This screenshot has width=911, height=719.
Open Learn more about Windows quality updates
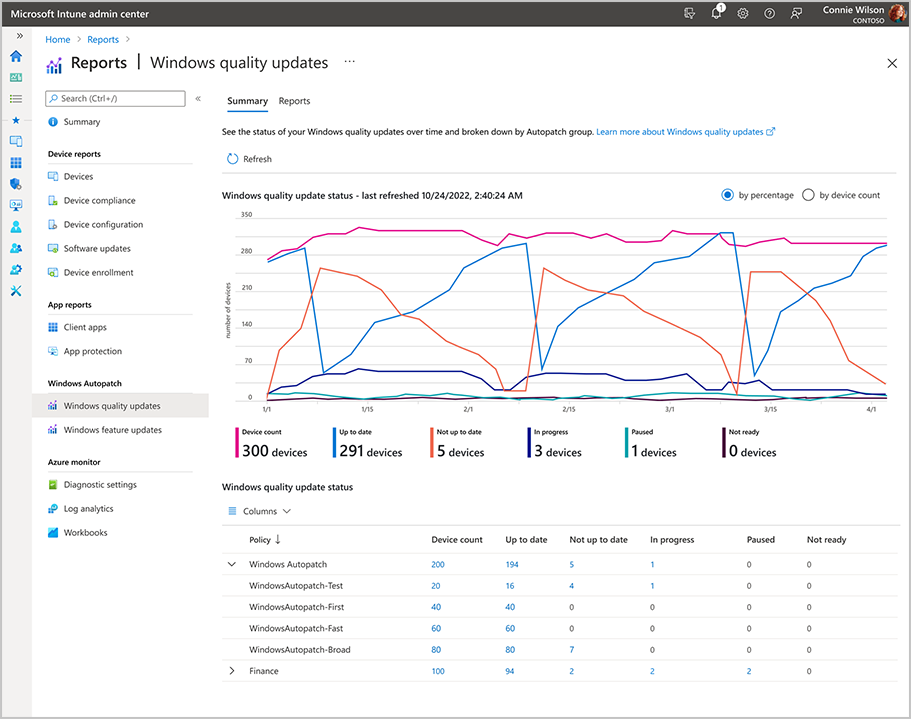click(680, 132)
